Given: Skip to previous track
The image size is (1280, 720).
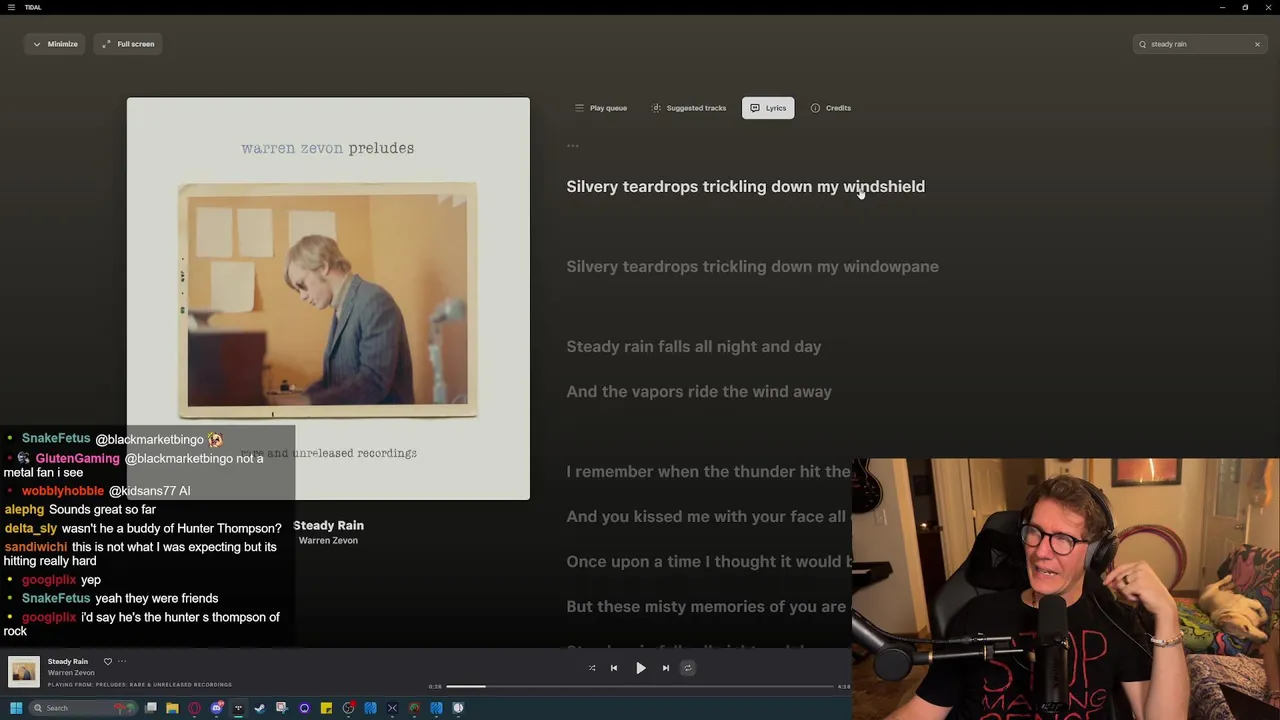Looking at the screenshot, I should 614,668.
